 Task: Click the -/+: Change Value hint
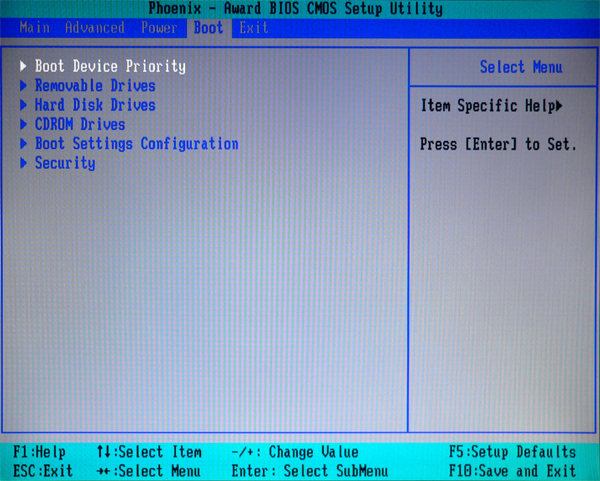click(295, 452)
